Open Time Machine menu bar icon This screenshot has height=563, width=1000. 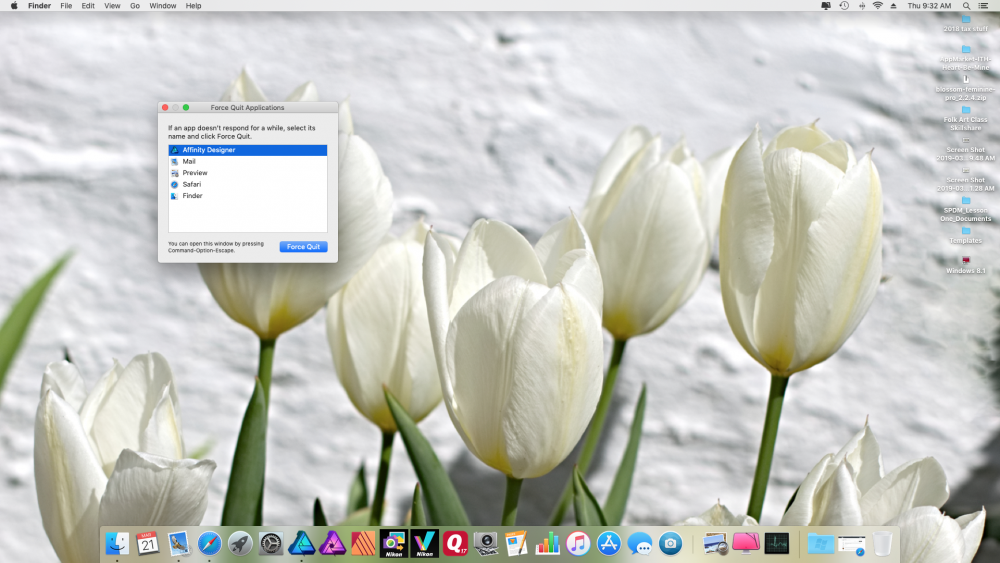click(844, 6)
